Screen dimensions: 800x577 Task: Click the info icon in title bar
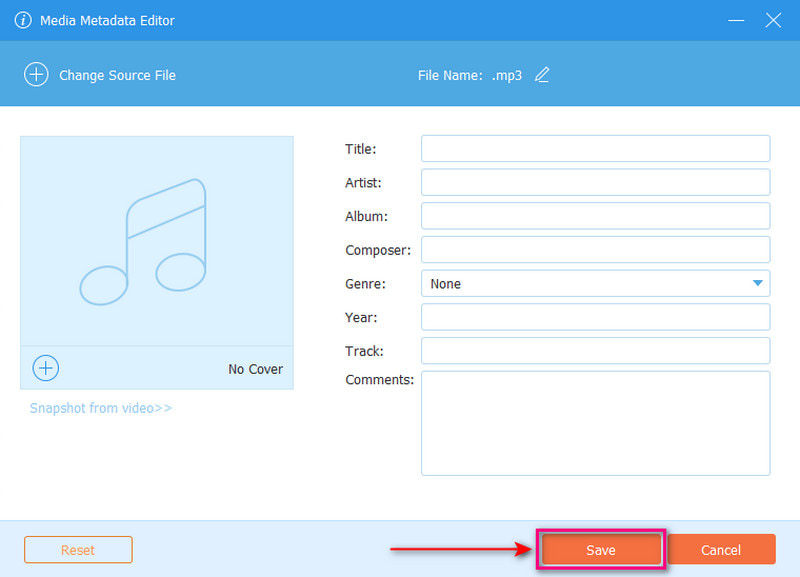pos(22,20)
